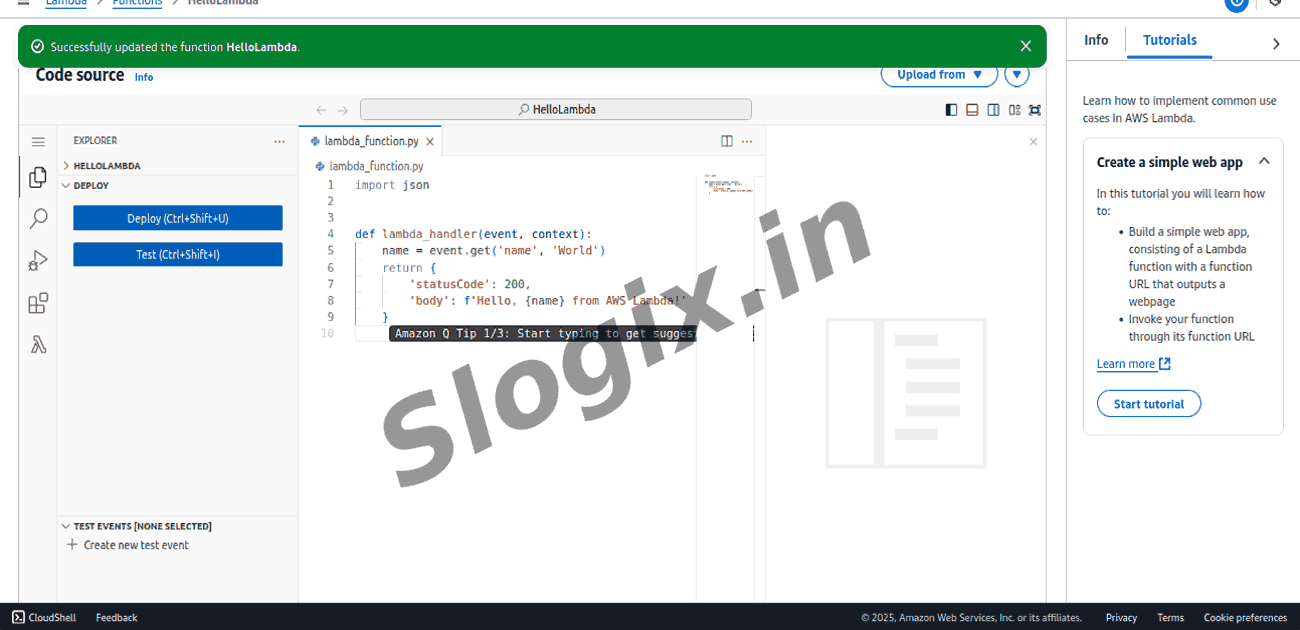Click the Start tutorial button
Viewport: 1300px width, 630px height.
(1148, 404)
